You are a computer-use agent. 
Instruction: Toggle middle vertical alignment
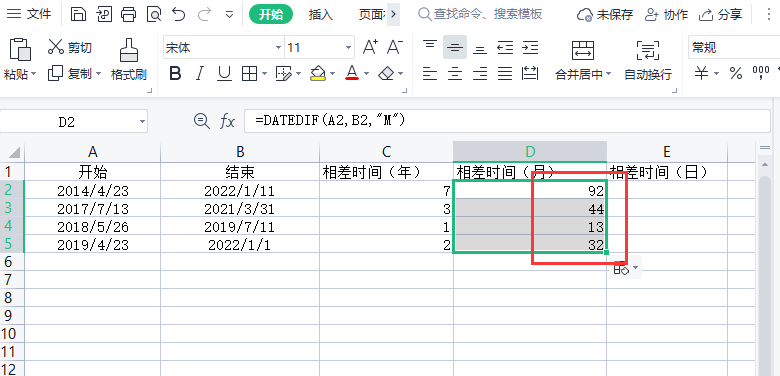tap(455, 48)
